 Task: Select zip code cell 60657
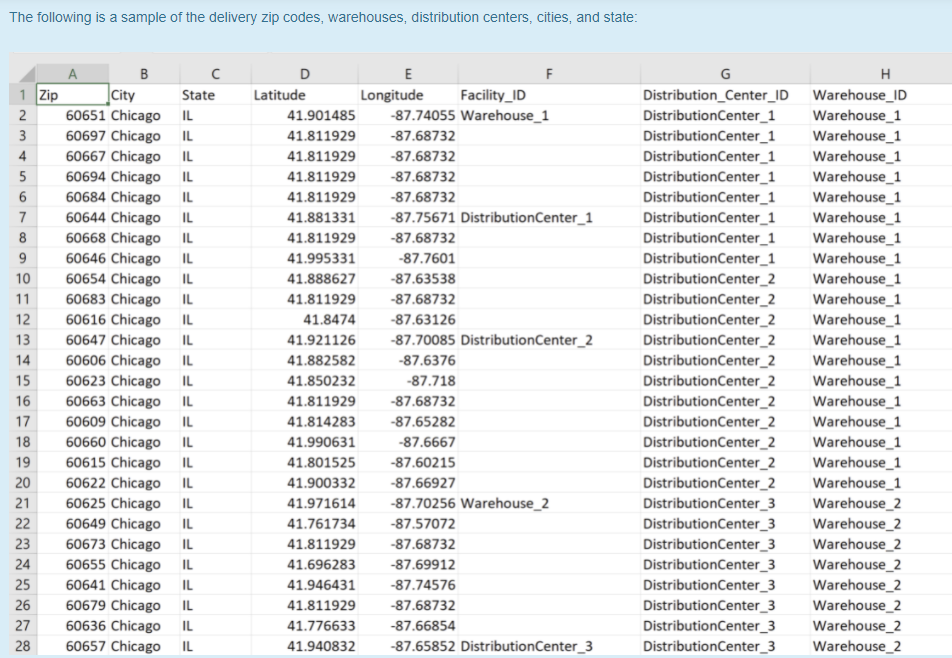(72, 646)
